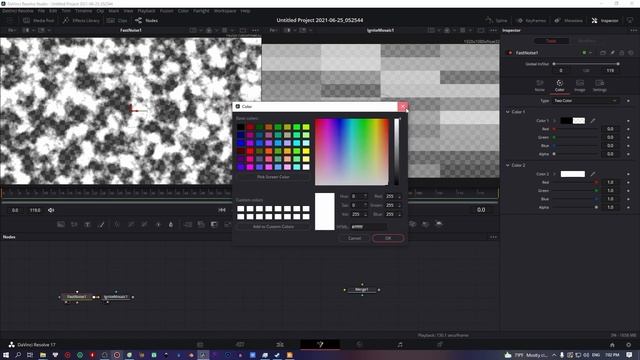Screen dimensions: 640x360
Task: Open the Playback menu
Action: click(146, 11)
